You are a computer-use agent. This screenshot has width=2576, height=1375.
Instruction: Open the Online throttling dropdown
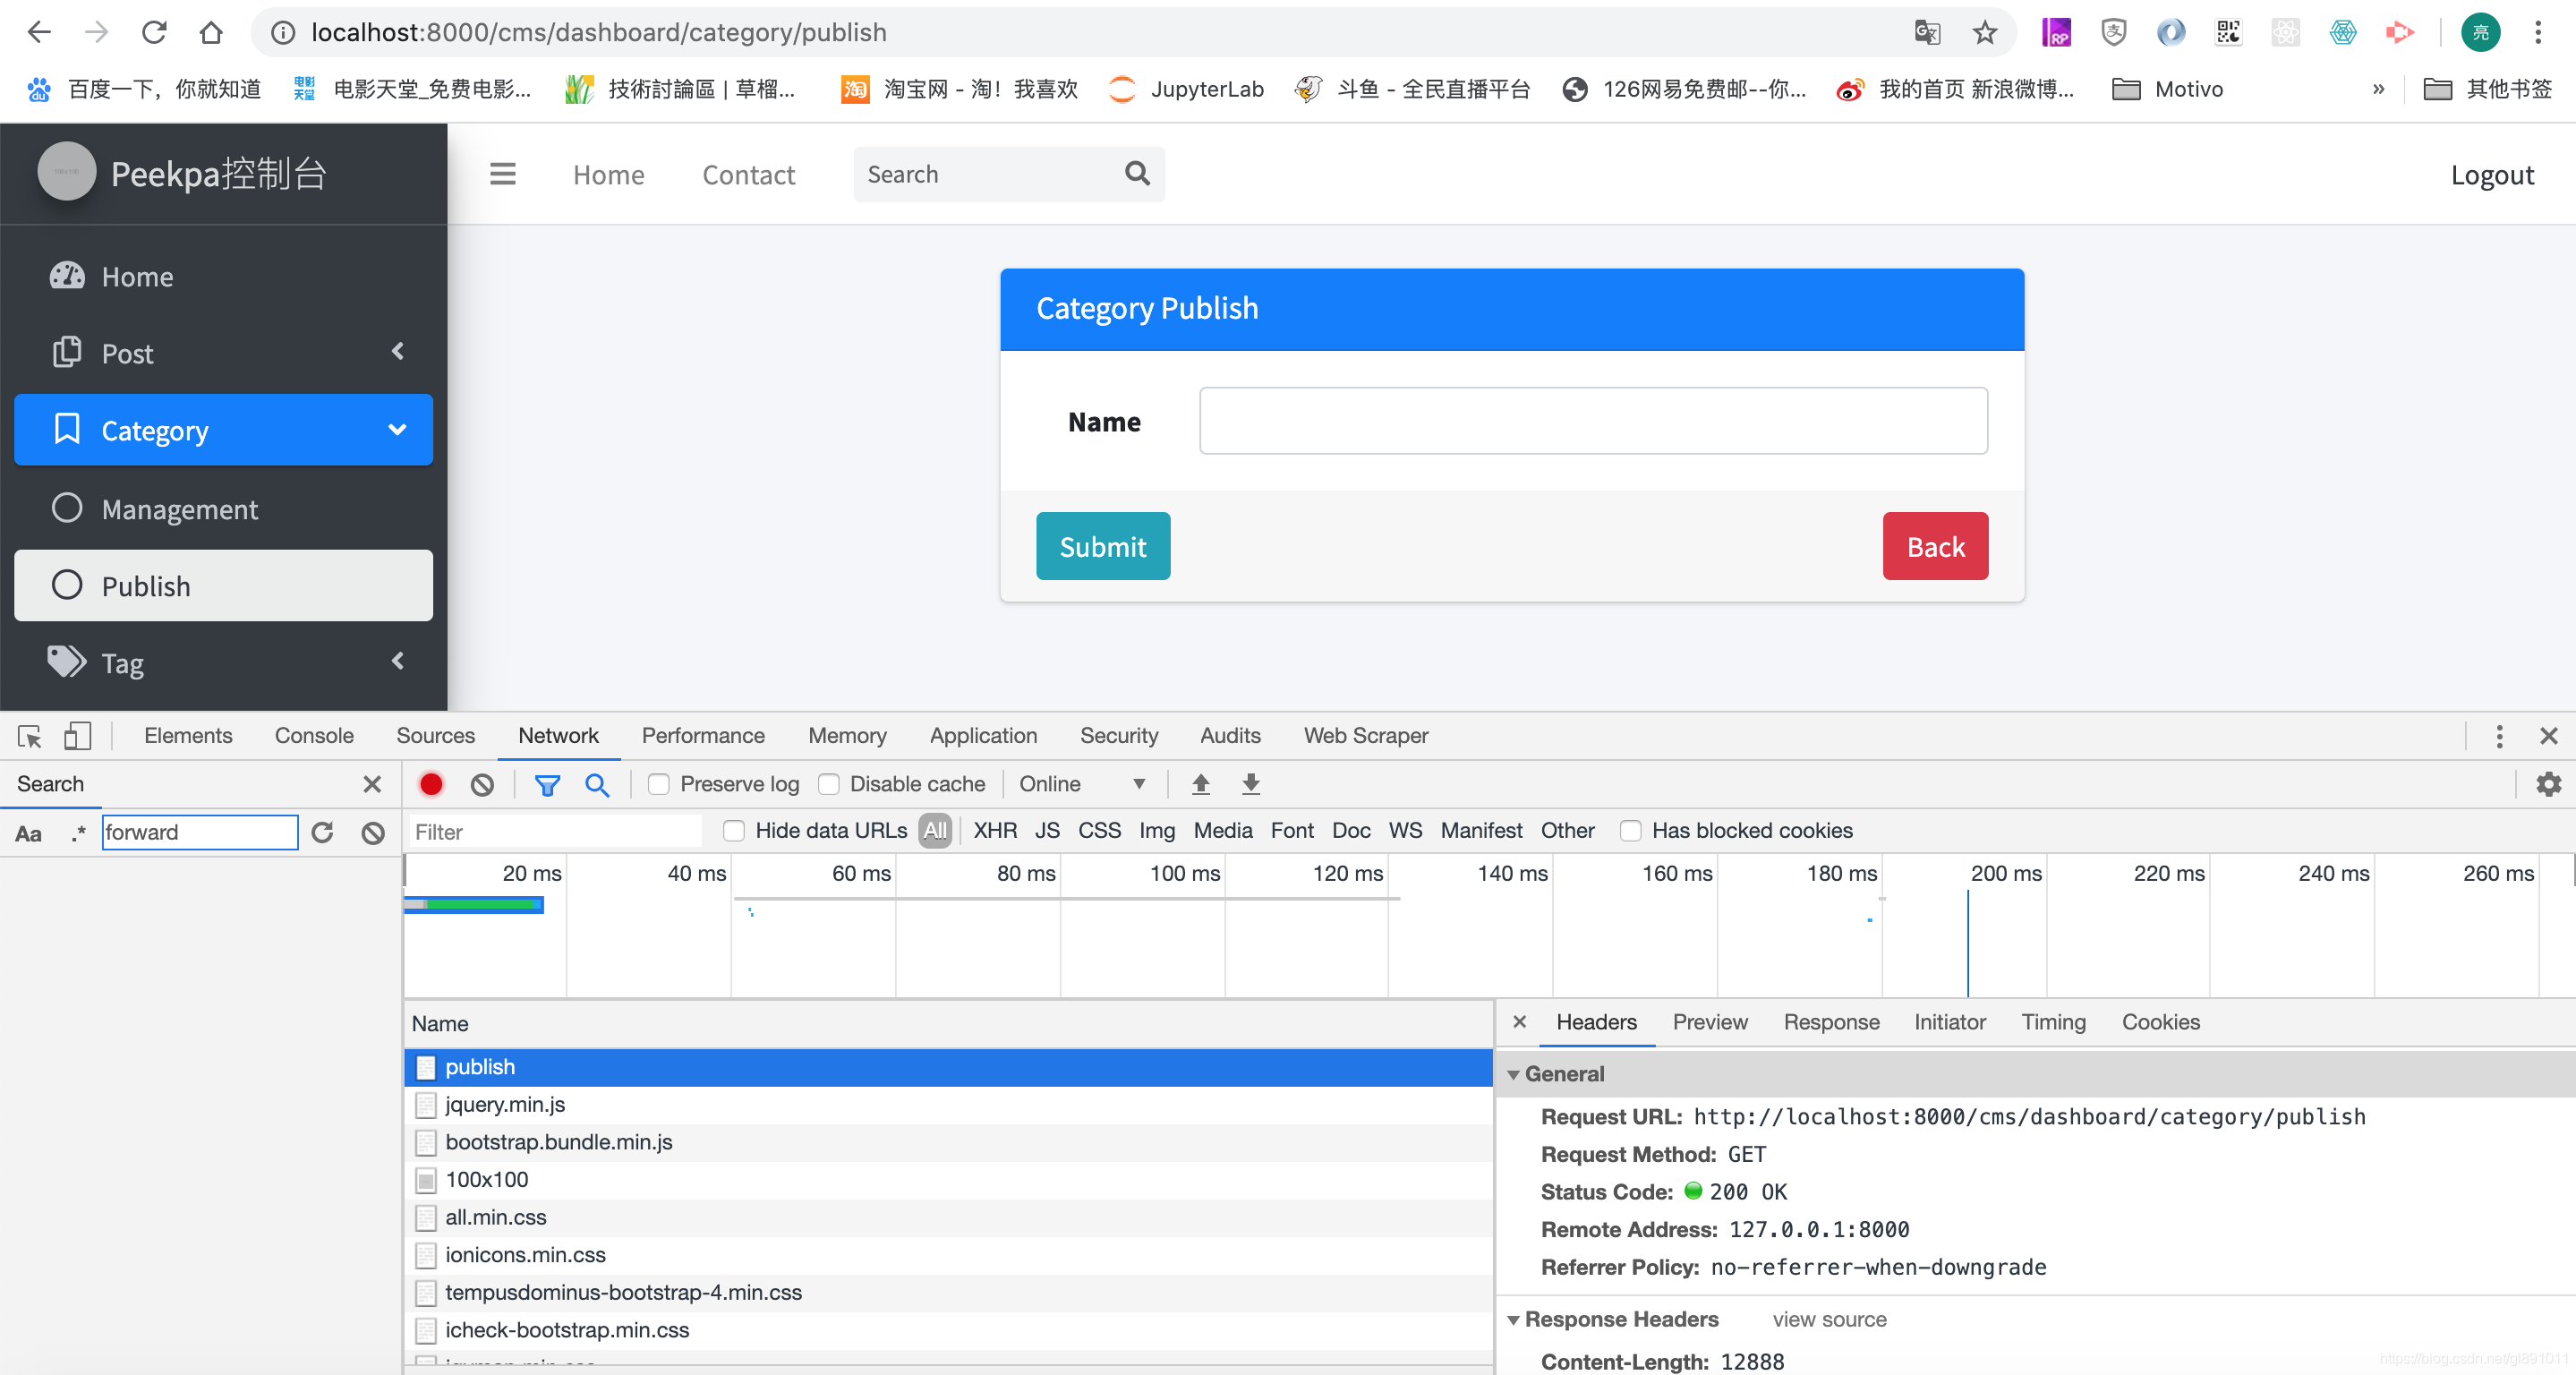(x=1082, y=784)
